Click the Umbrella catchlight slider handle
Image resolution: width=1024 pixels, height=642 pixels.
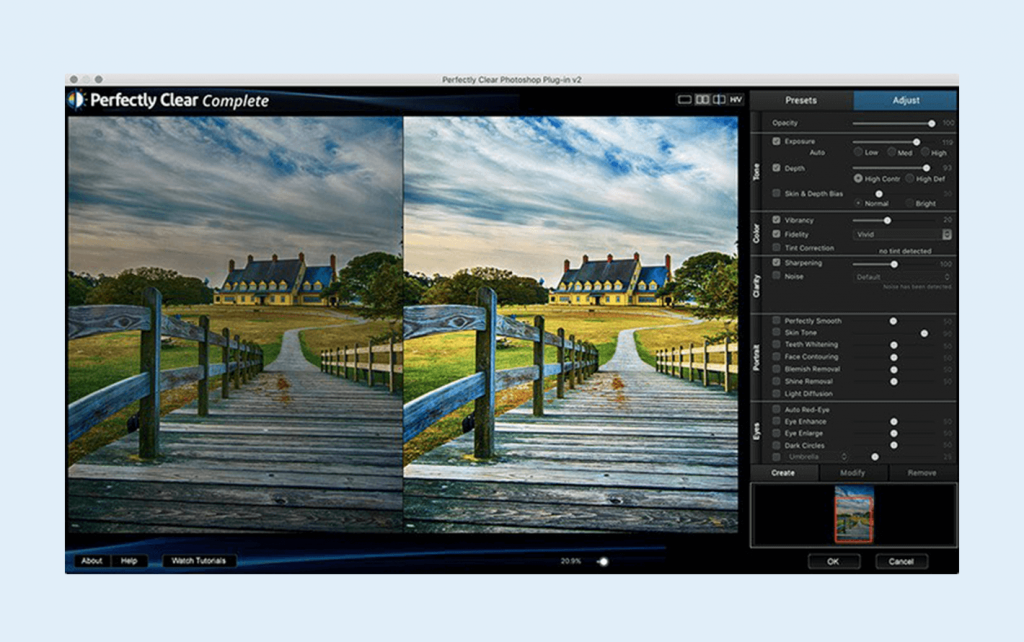[x=874, y=457]
